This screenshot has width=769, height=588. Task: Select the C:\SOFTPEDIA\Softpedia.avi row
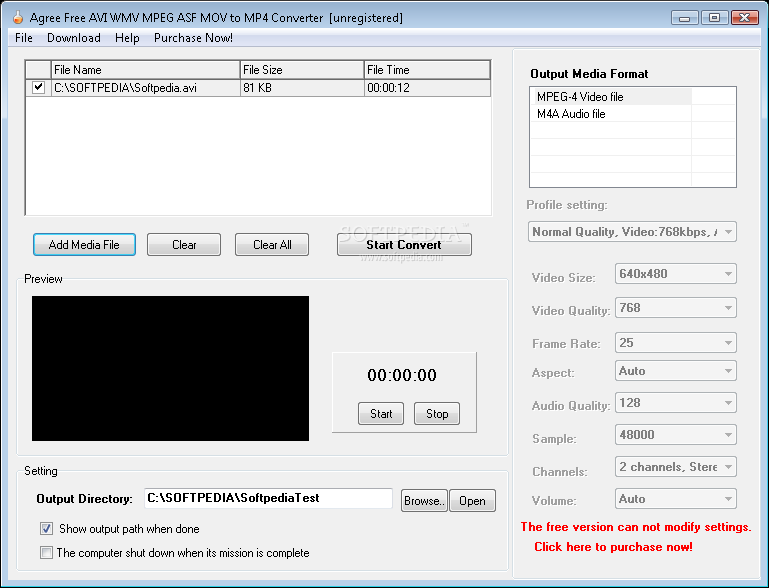(258, 88)
